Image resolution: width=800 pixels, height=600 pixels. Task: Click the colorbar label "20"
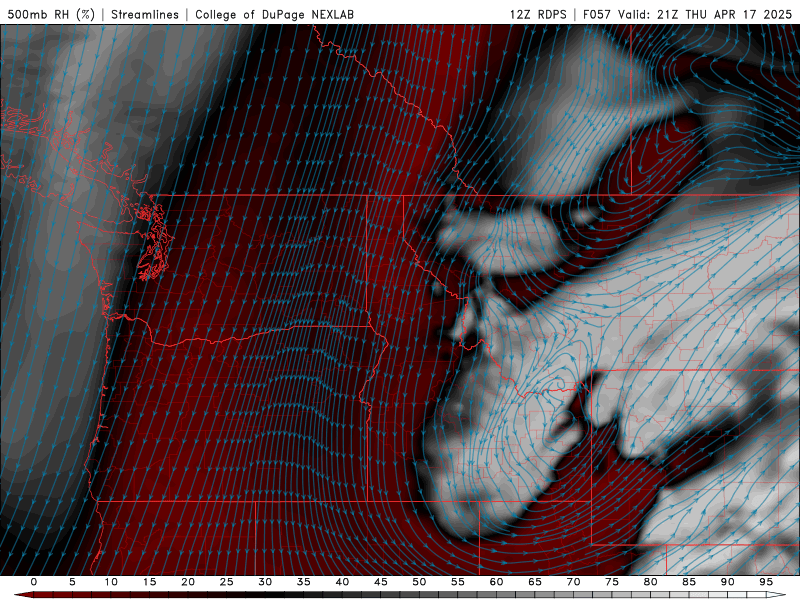point(188,582)
